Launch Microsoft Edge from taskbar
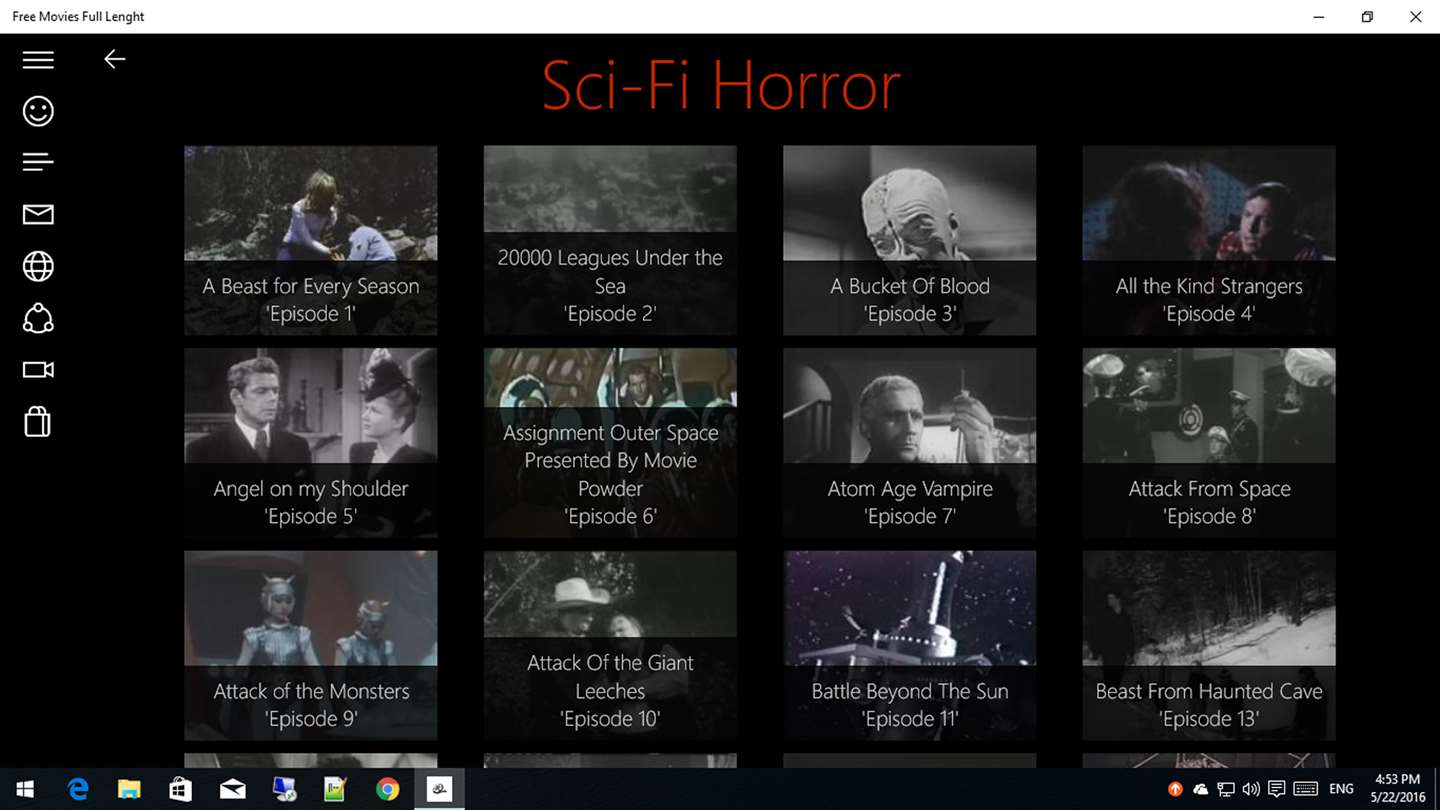 (78, 789)
